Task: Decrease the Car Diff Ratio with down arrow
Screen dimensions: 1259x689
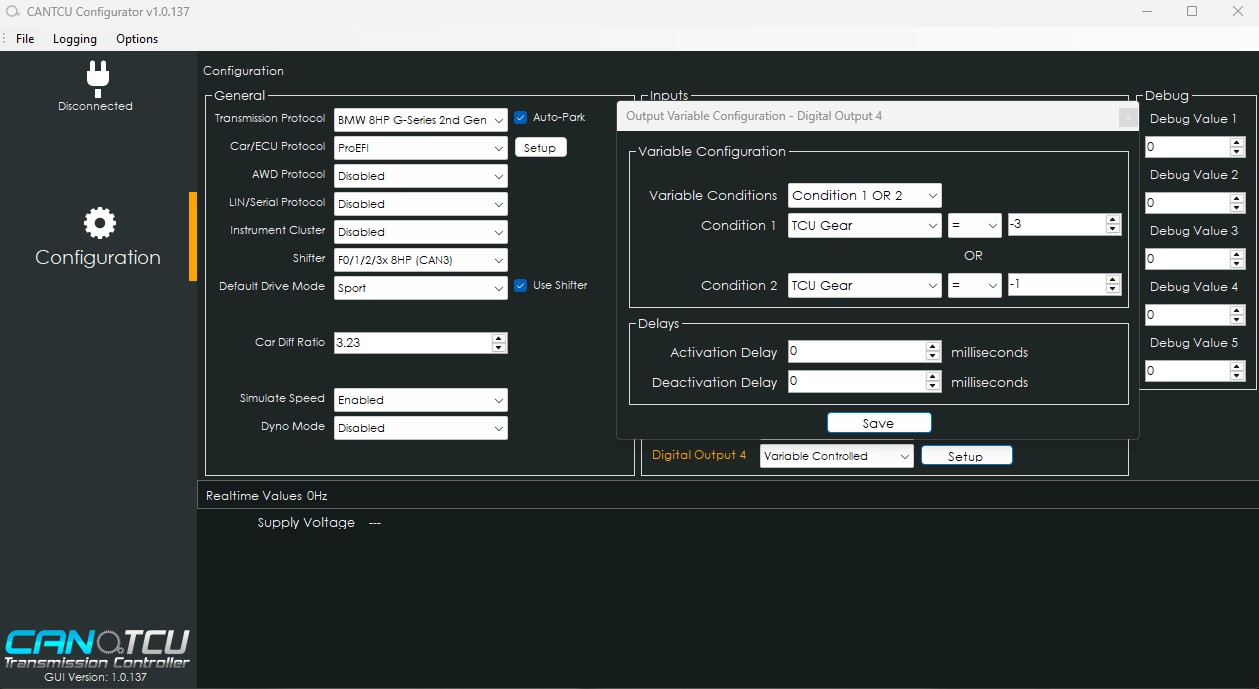Action: click(500, 348)
